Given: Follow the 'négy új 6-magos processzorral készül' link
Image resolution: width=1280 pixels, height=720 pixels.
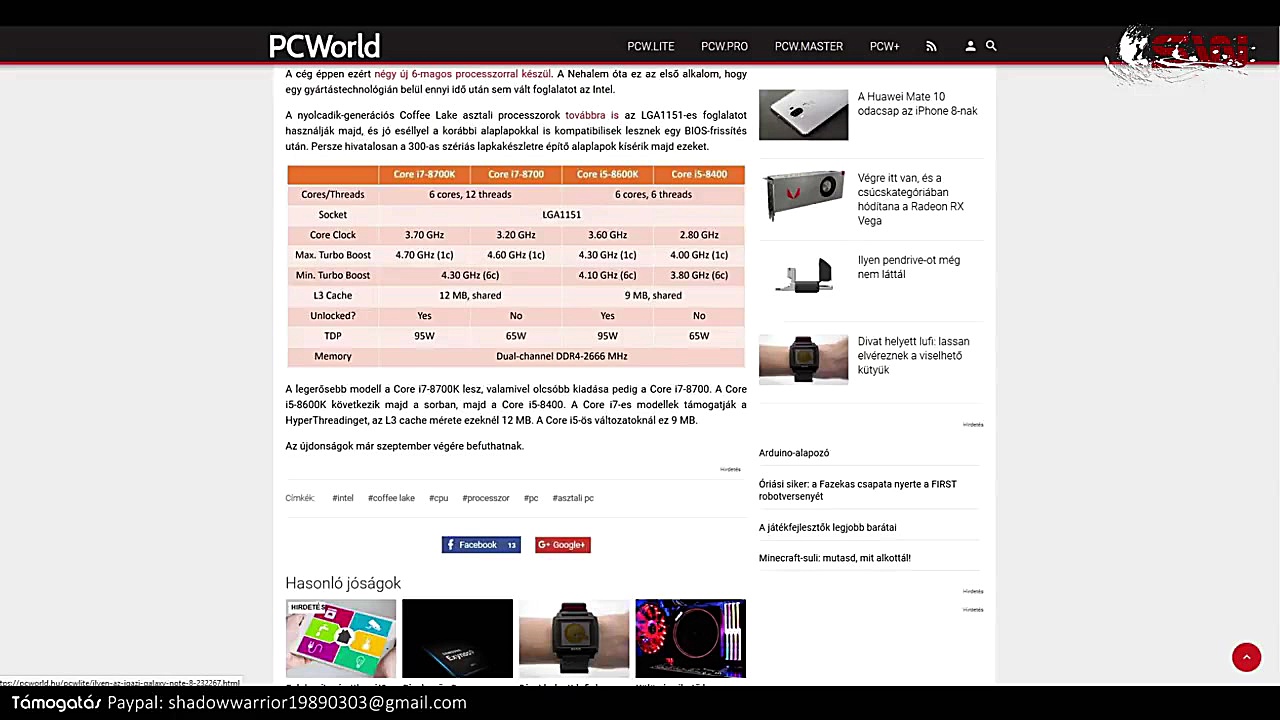Looking at the screenshot, I should coord(462,74).
